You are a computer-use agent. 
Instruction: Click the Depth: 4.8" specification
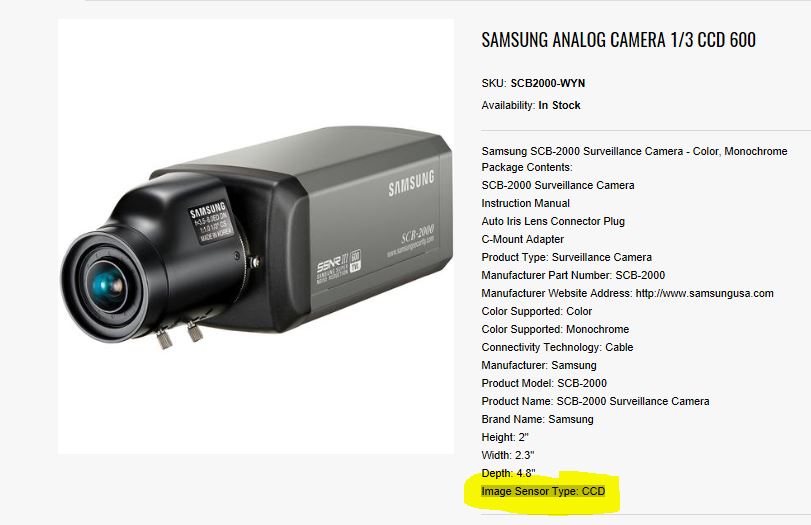[x=508, y=473]
